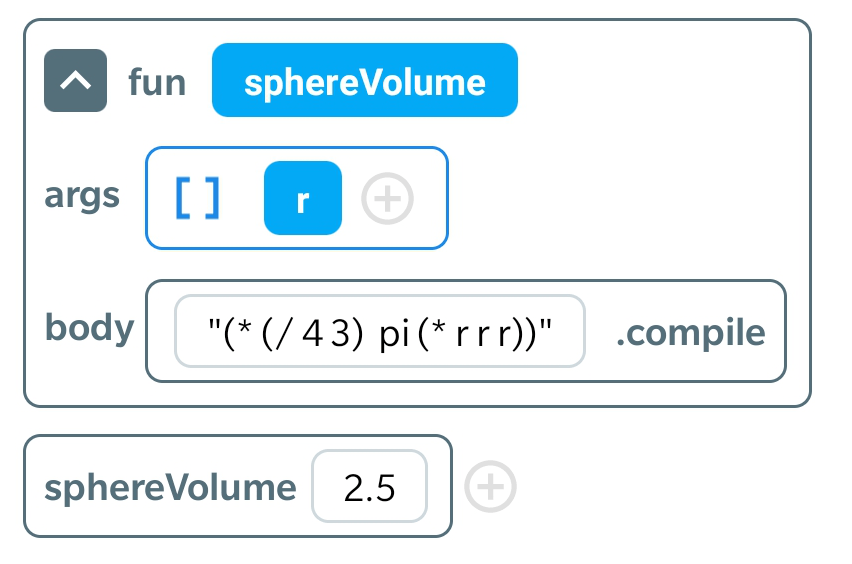Add a new argument with args plus icon
Viewport: 852px width, 564px height.
(387, 199)
